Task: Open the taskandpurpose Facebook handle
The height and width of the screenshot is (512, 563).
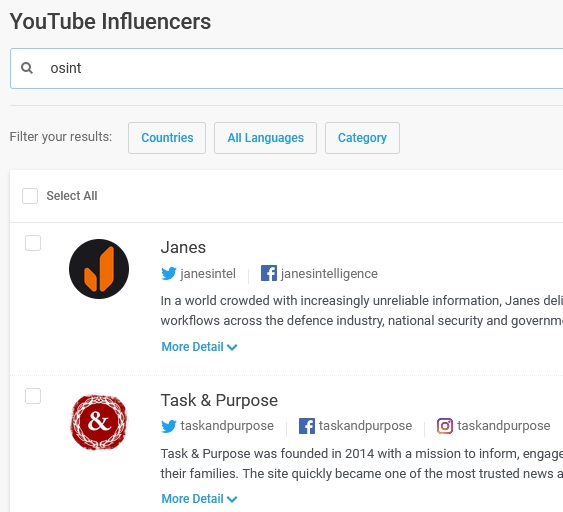Action: click(366, 426)
